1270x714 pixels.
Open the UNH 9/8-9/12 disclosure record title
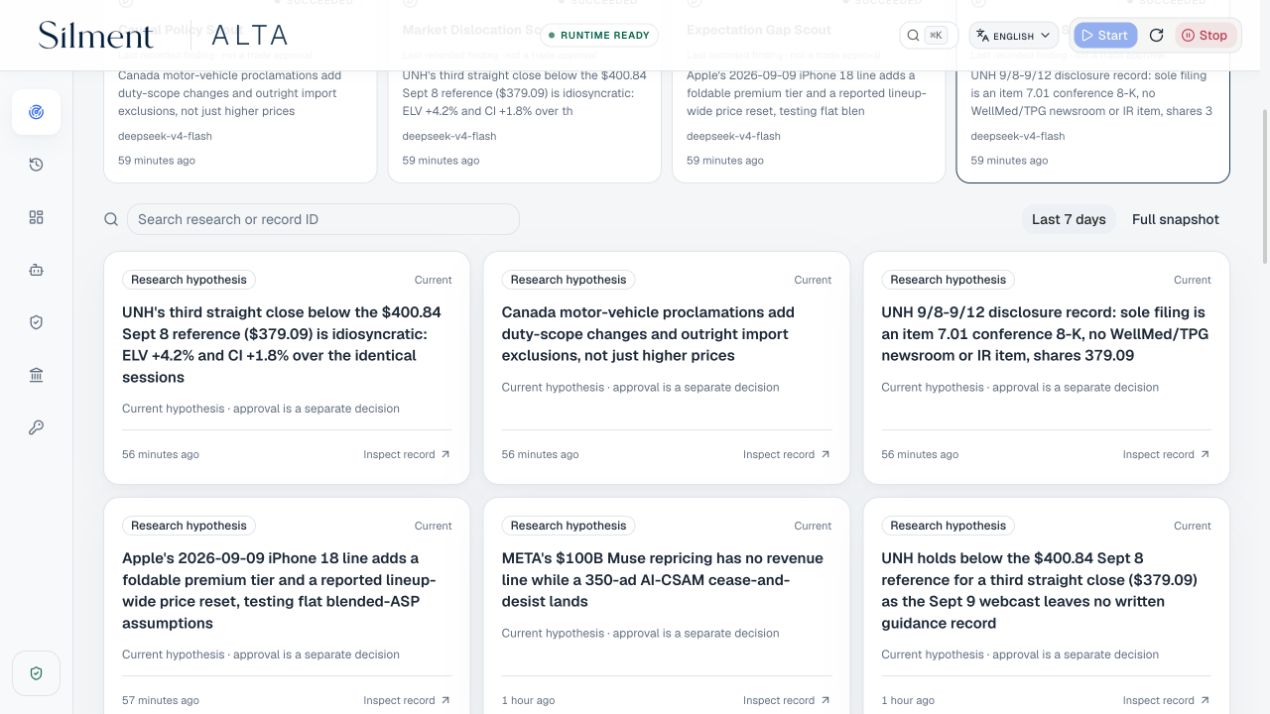[x=1044, y=334]
